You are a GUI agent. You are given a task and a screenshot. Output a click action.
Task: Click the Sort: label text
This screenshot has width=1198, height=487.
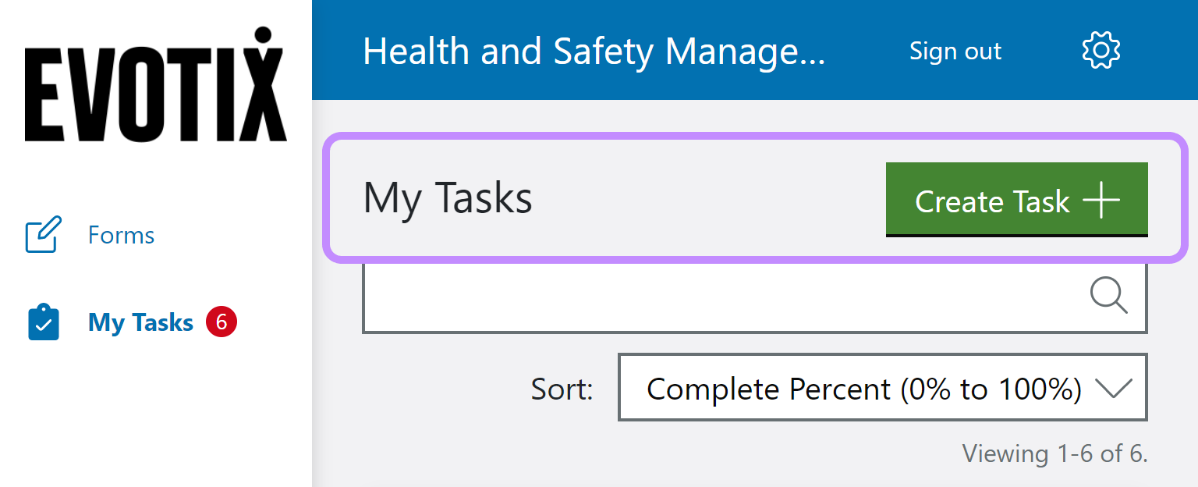coord(562,388)
